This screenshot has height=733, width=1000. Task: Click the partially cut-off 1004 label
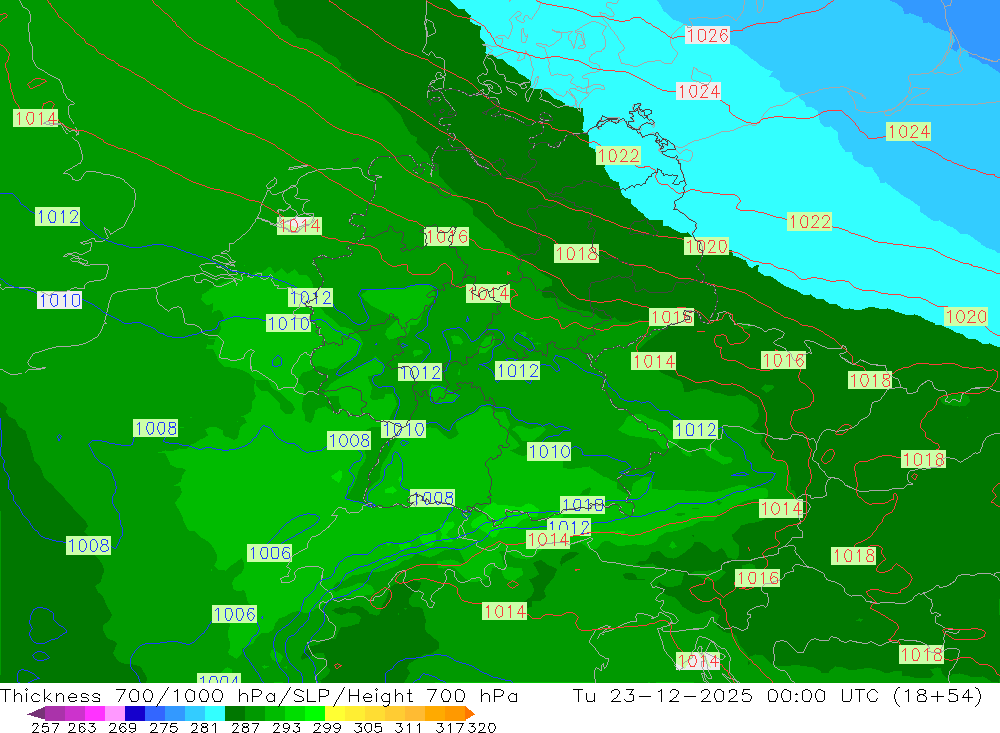pos(219,678)
